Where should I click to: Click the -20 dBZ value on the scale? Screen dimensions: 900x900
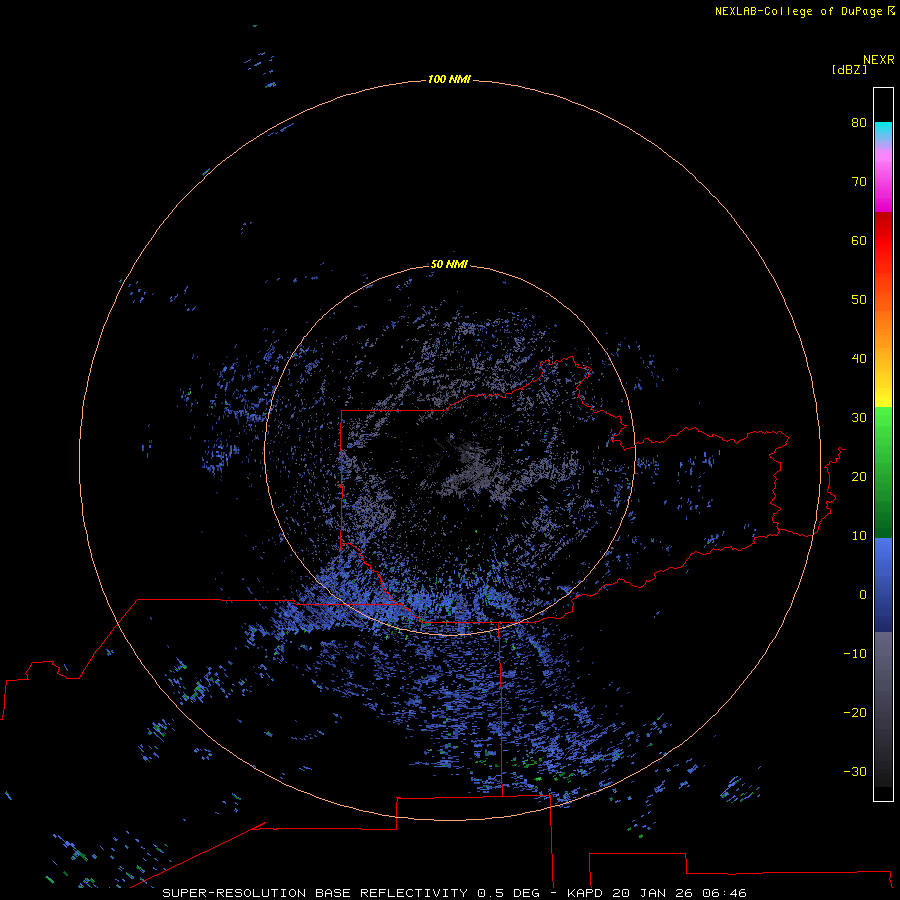tap(855, 712)
